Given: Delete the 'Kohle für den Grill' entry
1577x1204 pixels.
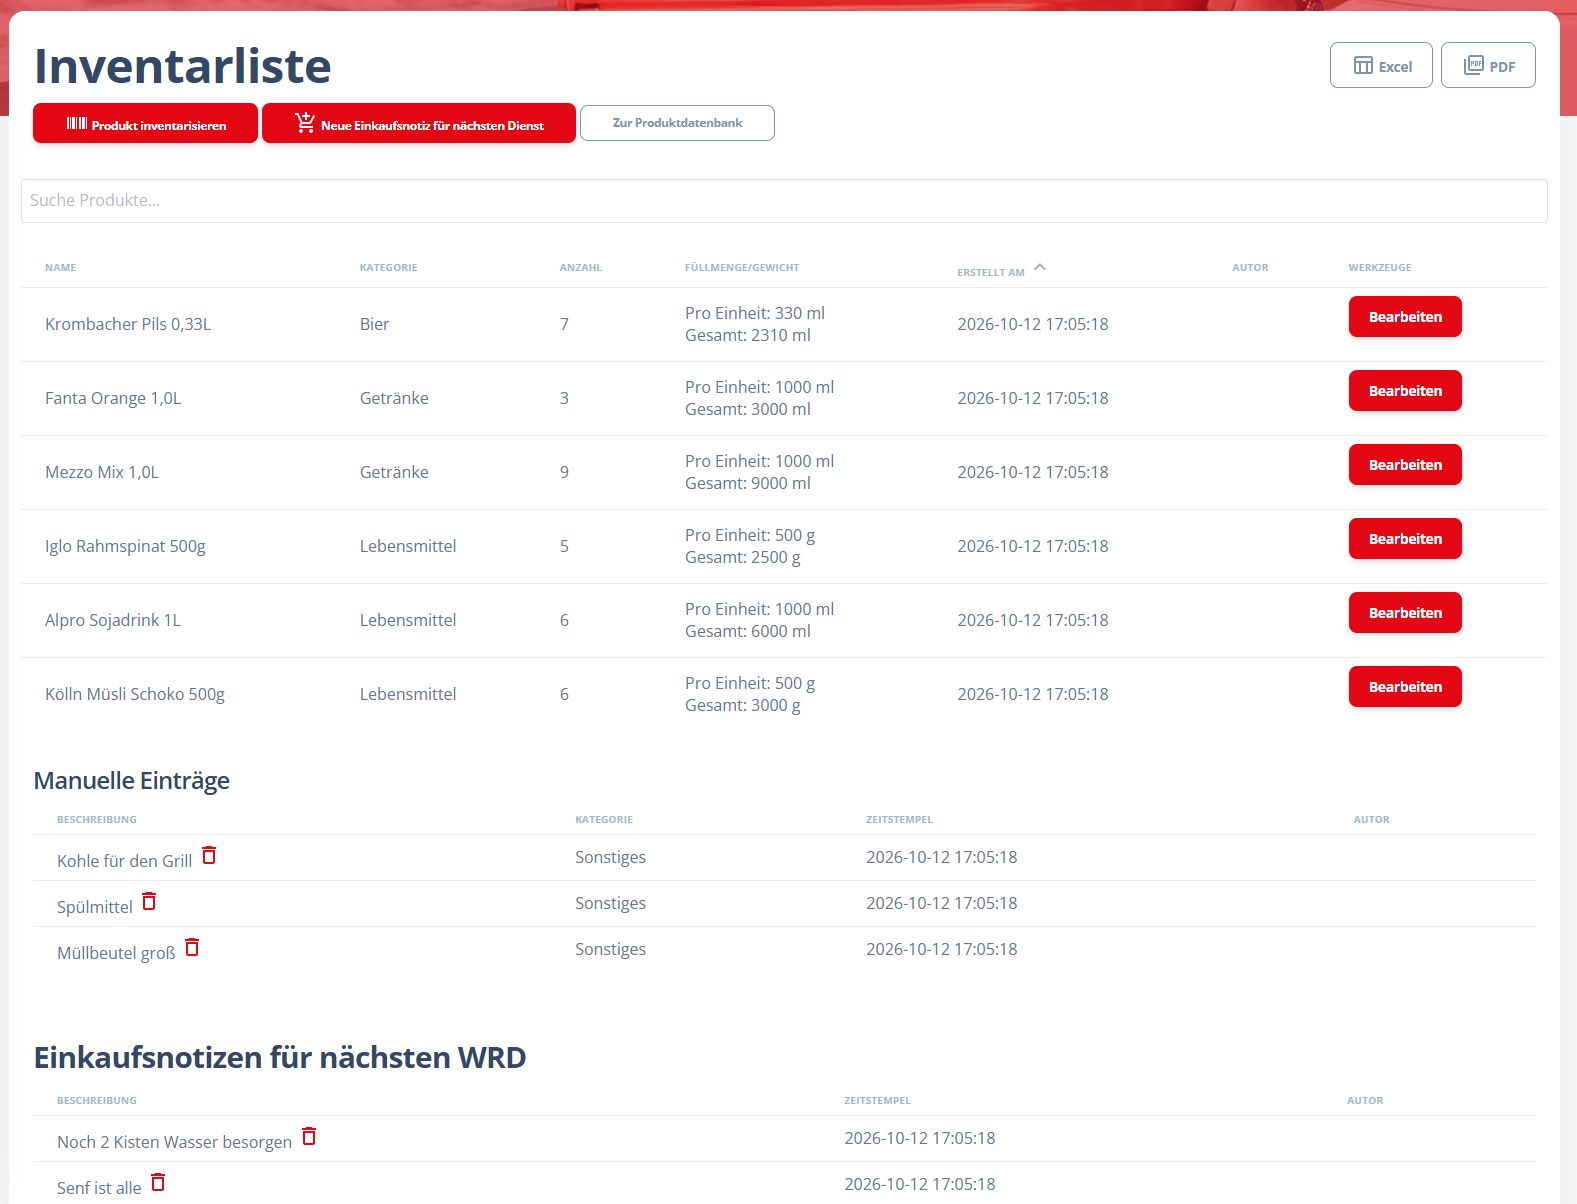Looking at the screenshot, I should pos(209,855).
